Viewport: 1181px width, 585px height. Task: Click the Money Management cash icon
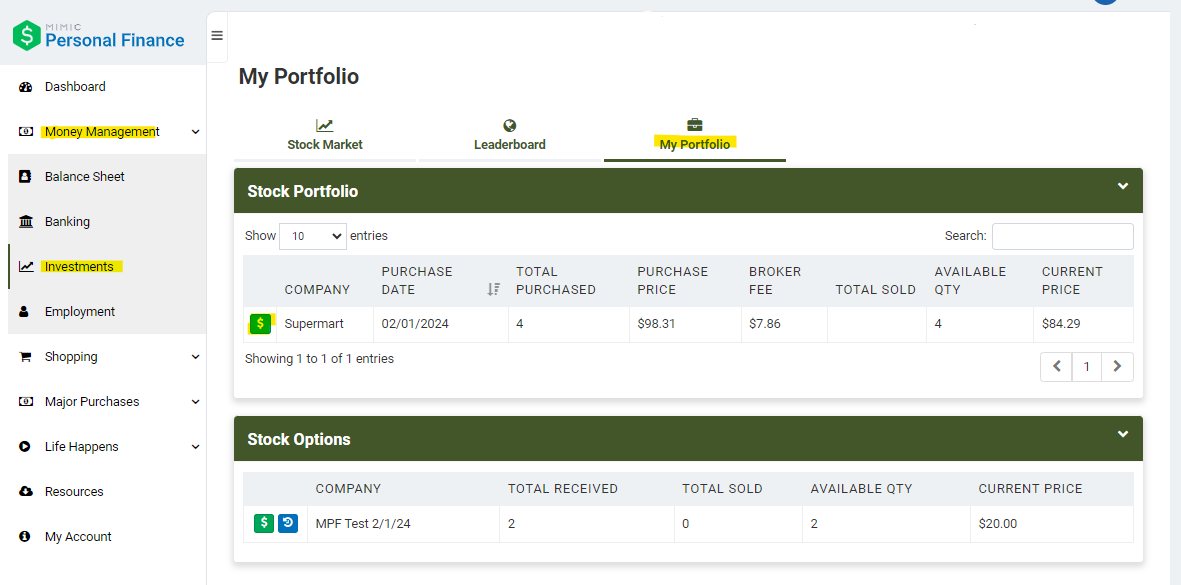coord(26,132)
